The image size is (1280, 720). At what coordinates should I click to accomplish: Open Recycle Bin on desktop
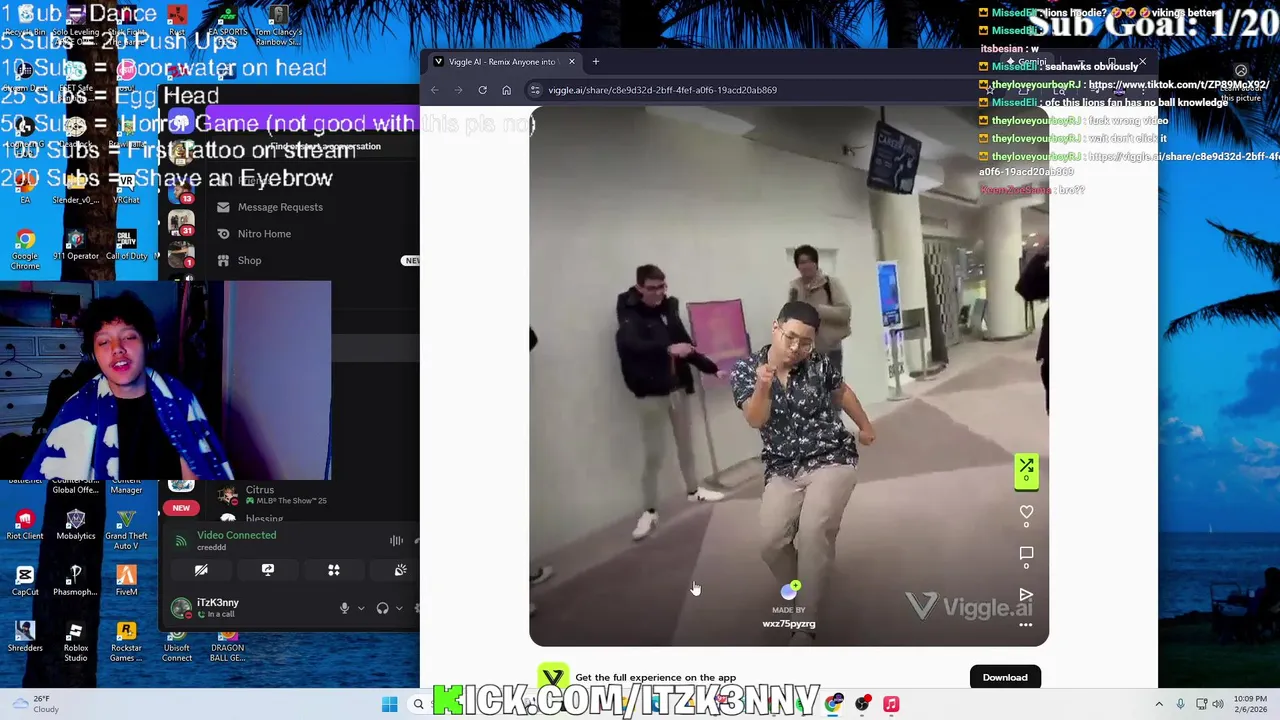click(25, 20)
